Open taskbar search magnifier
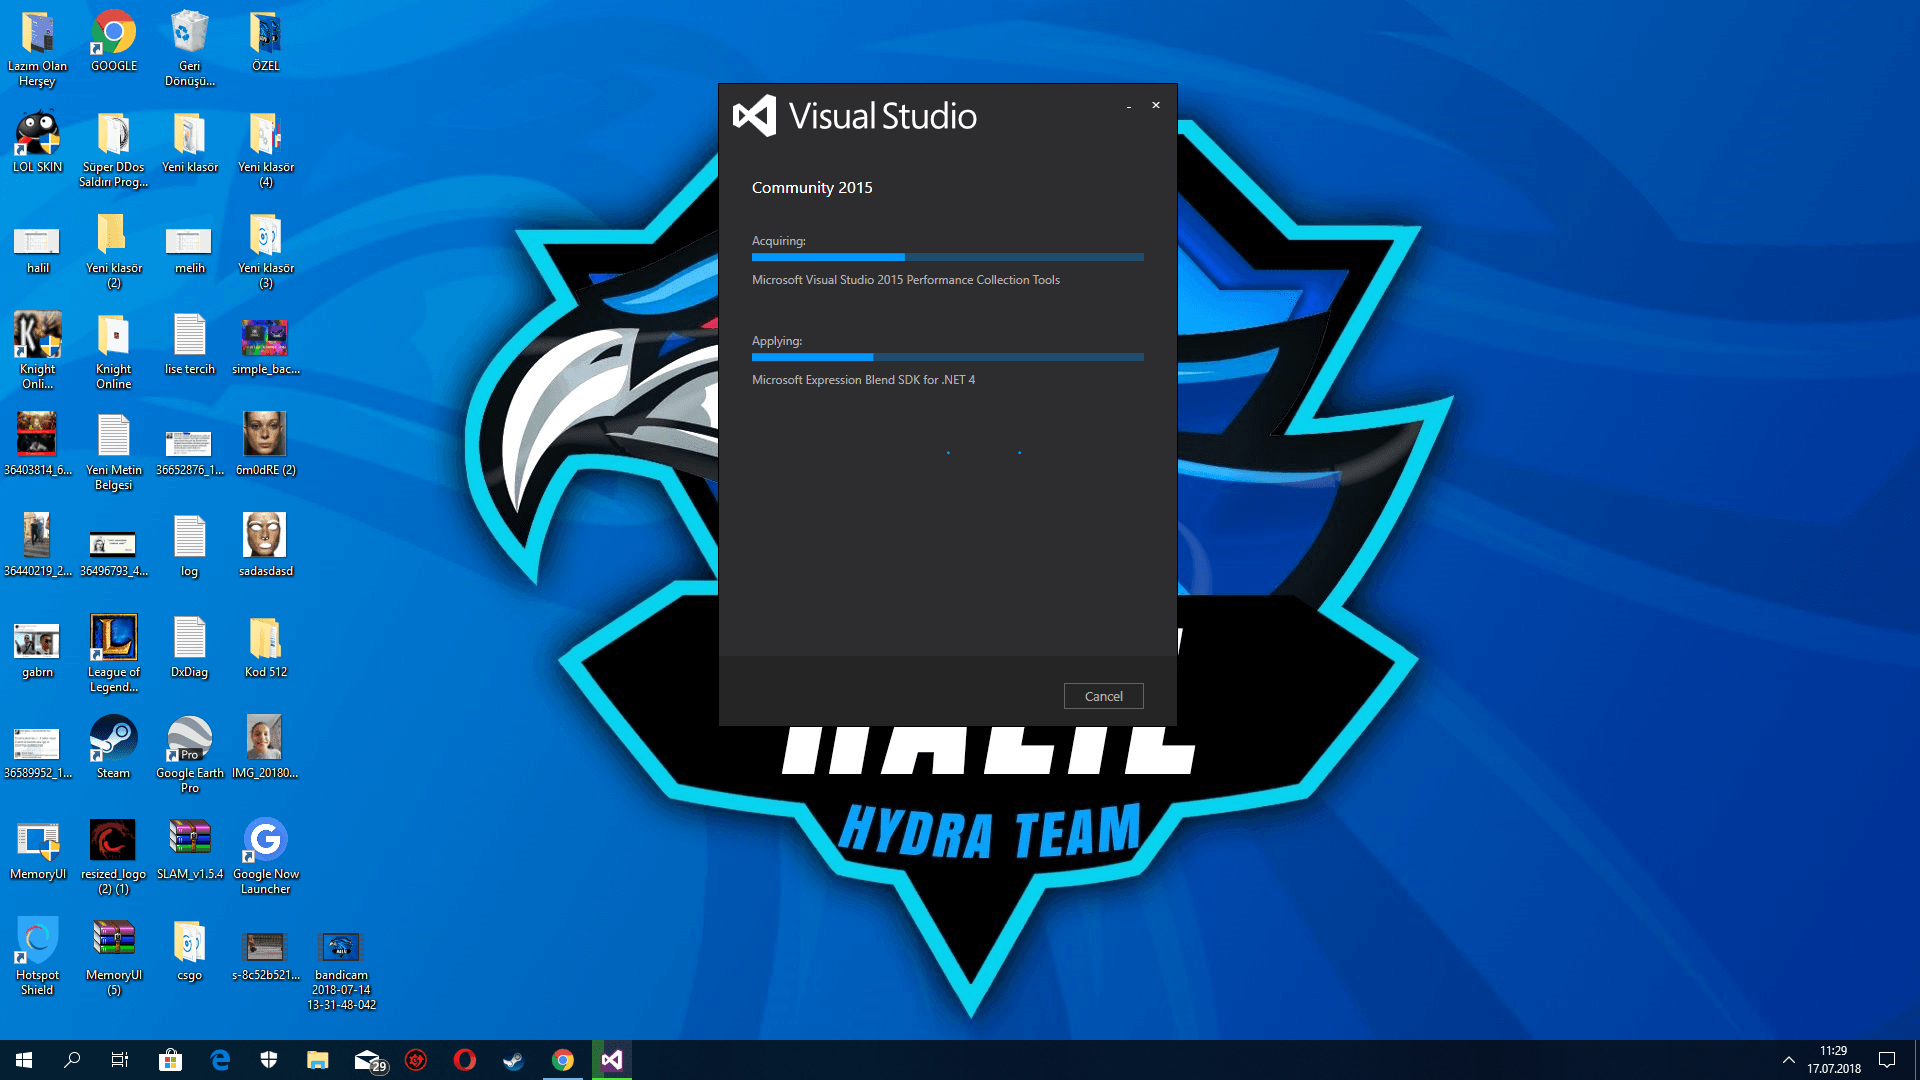Screen dimensions: 1920x1080 72,1060
